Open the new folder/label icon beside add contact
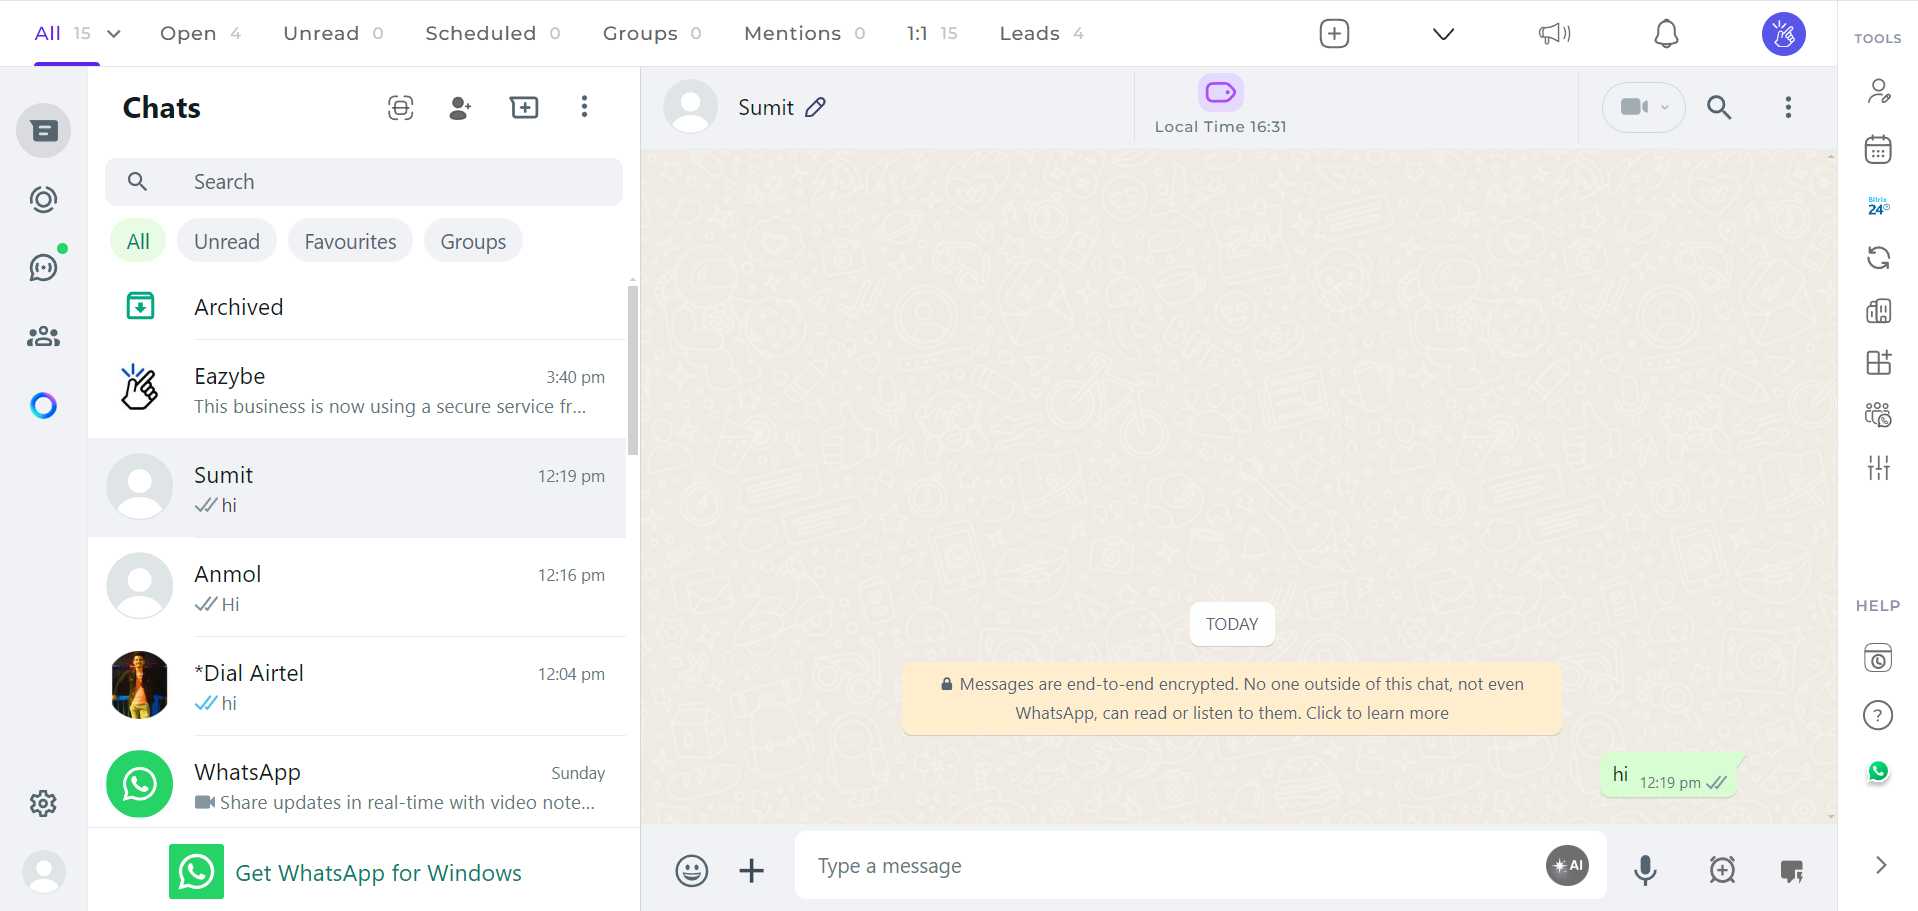 (524, 107)
